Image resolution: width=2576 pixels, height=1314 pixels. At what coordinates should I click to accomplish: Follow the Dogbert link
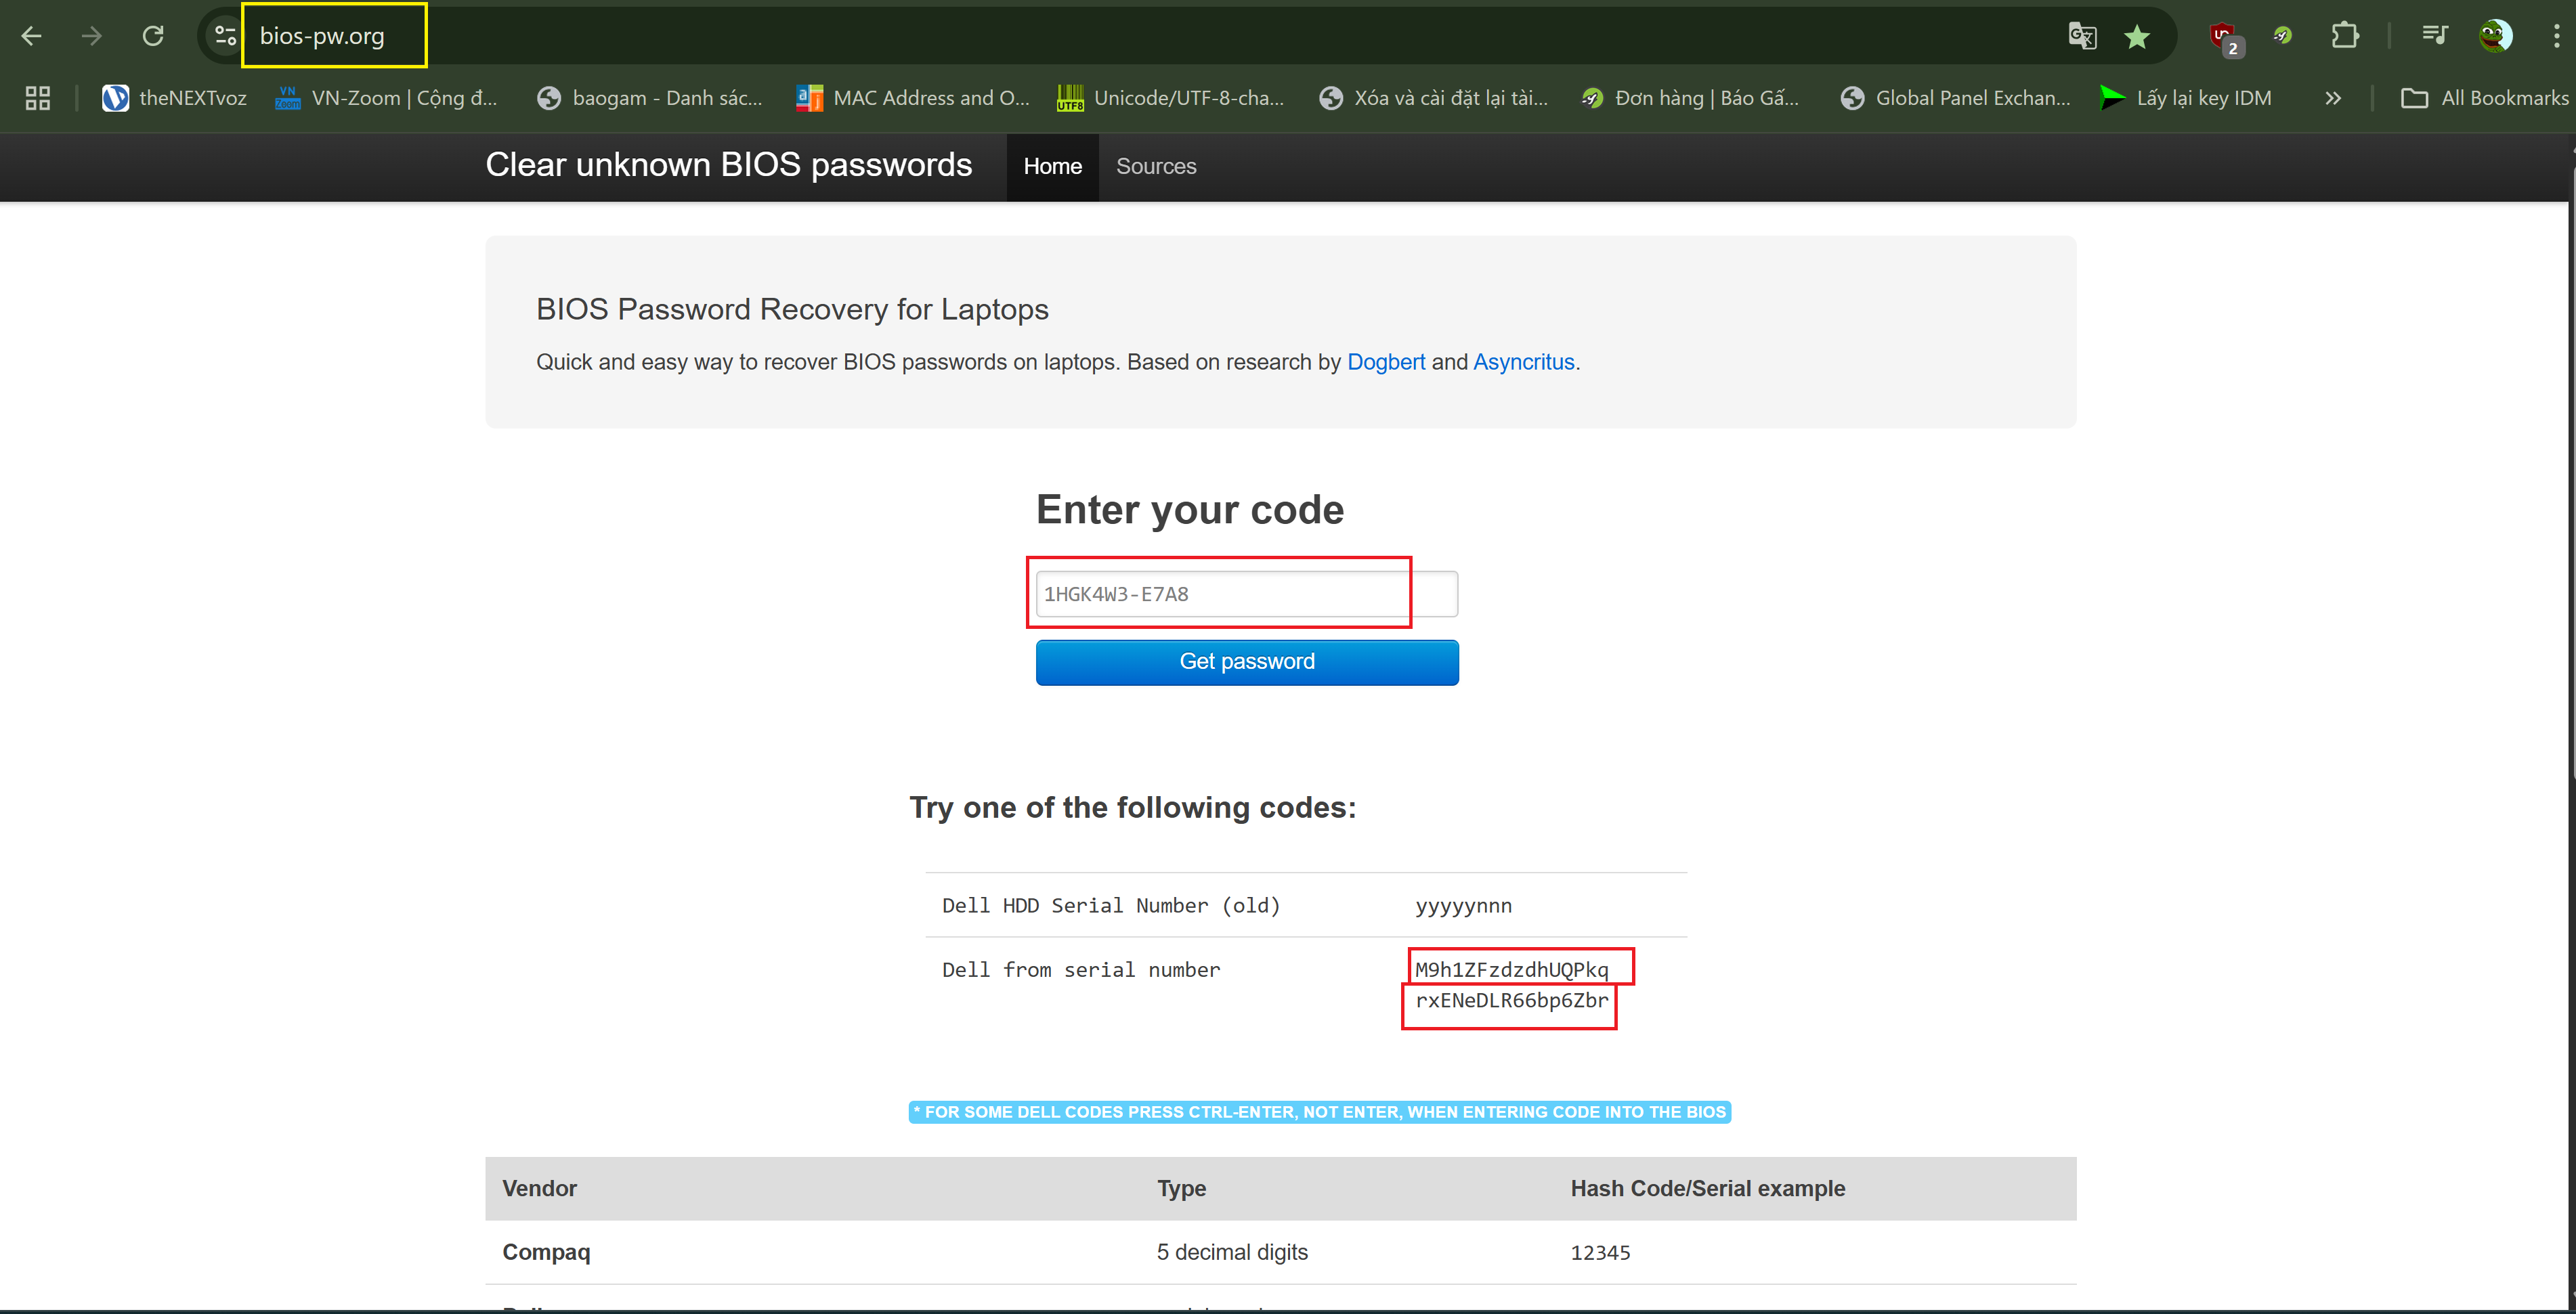pos(1385,362)
